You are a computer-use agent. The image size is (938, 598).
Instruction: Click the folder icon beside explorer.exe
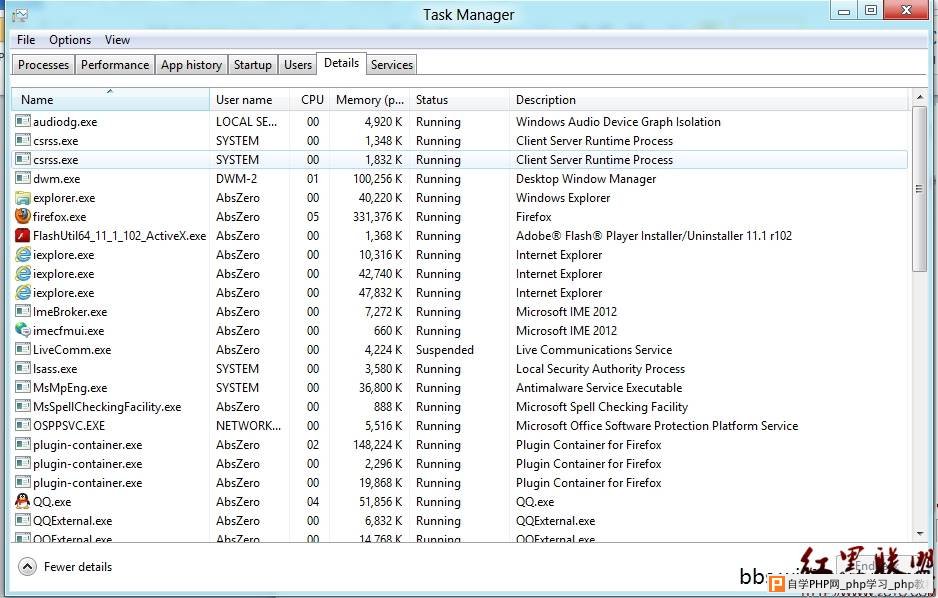[23, 197]
